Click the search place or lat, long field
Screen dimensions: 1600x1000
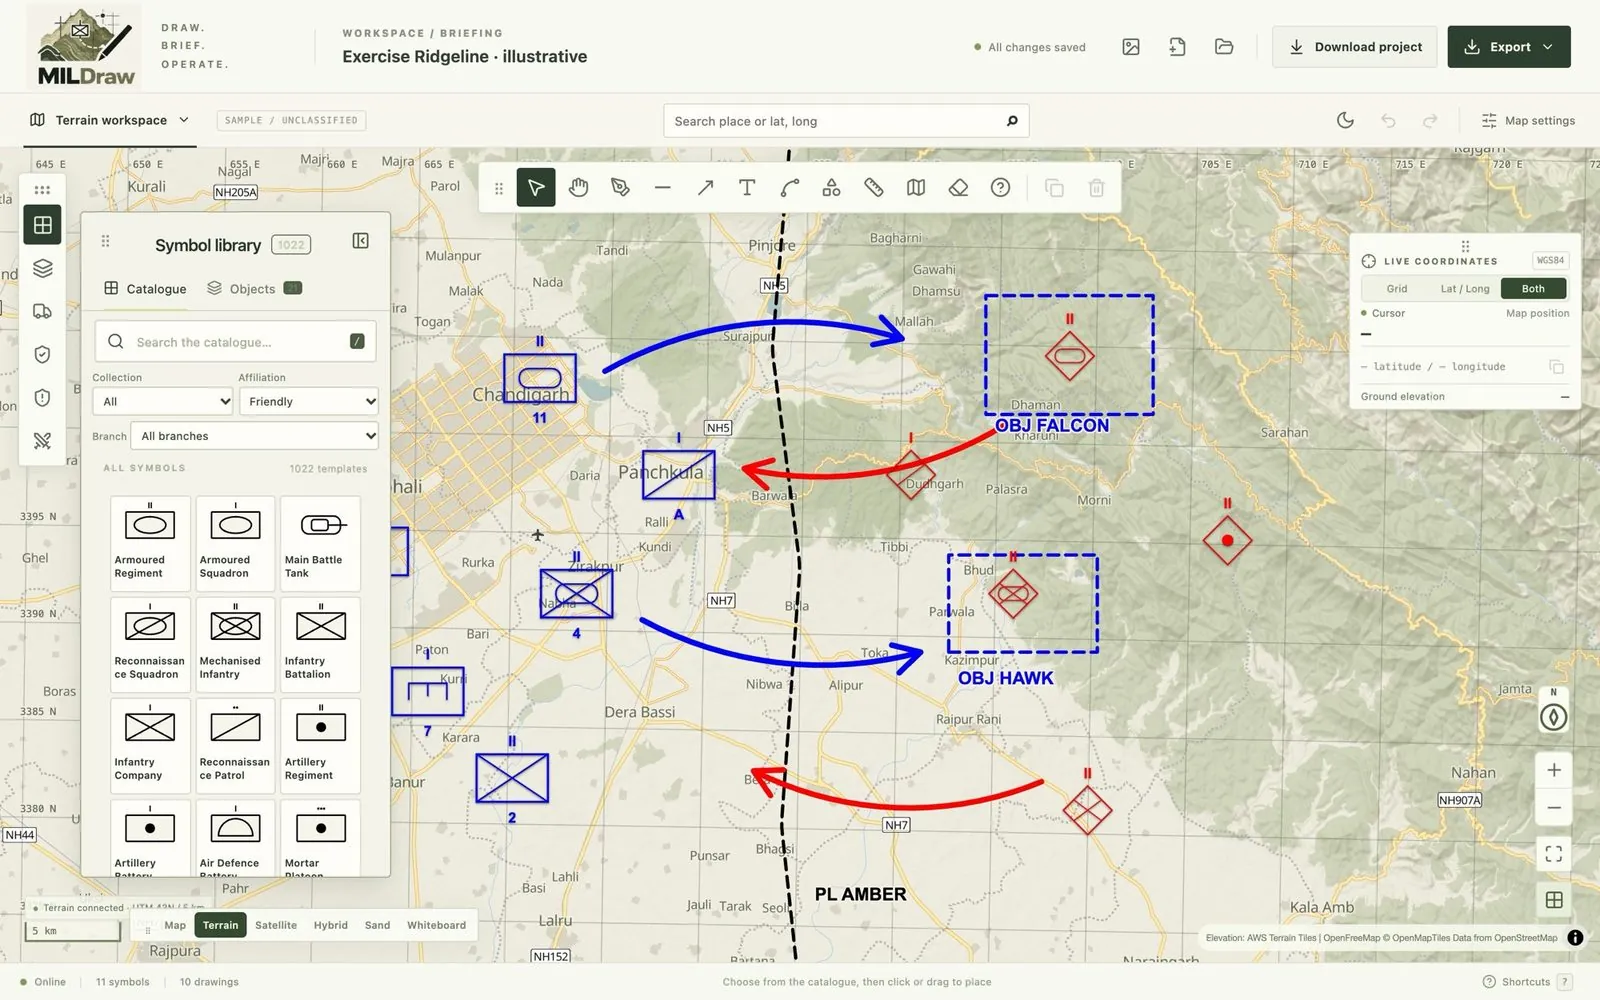tap(846, 121)
